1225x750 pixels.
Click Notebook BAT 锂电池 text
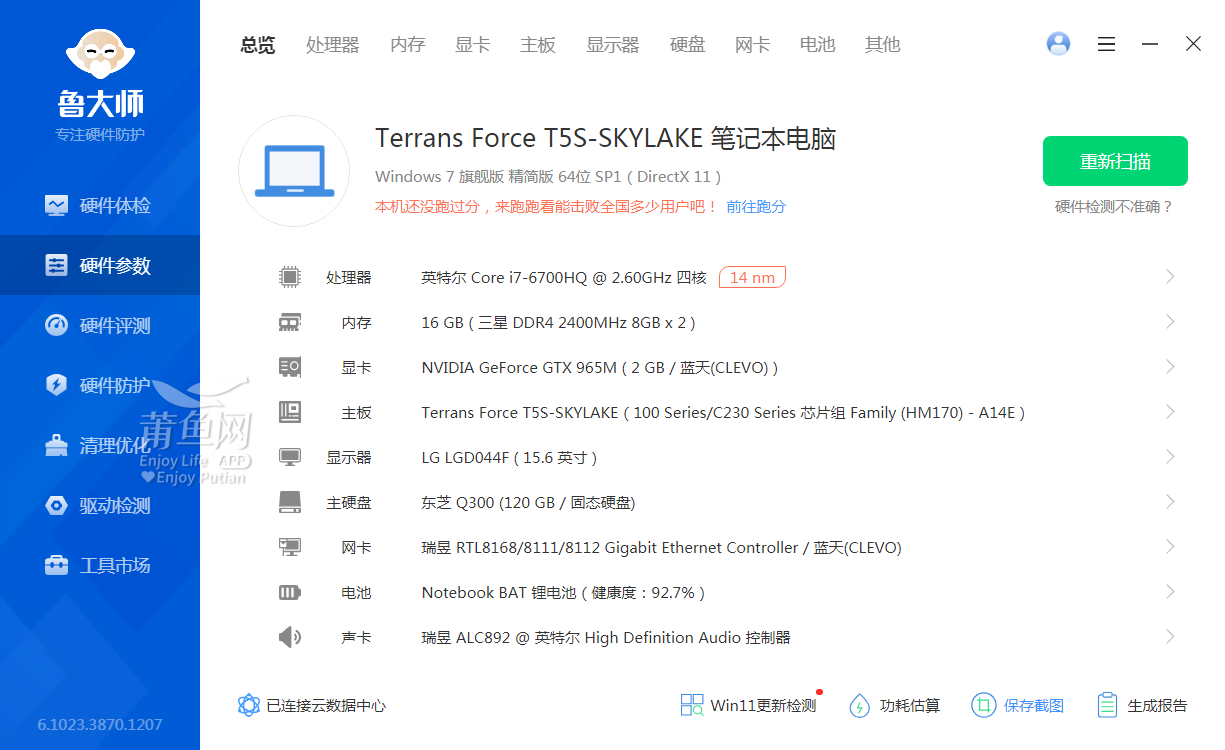(563, 592)
